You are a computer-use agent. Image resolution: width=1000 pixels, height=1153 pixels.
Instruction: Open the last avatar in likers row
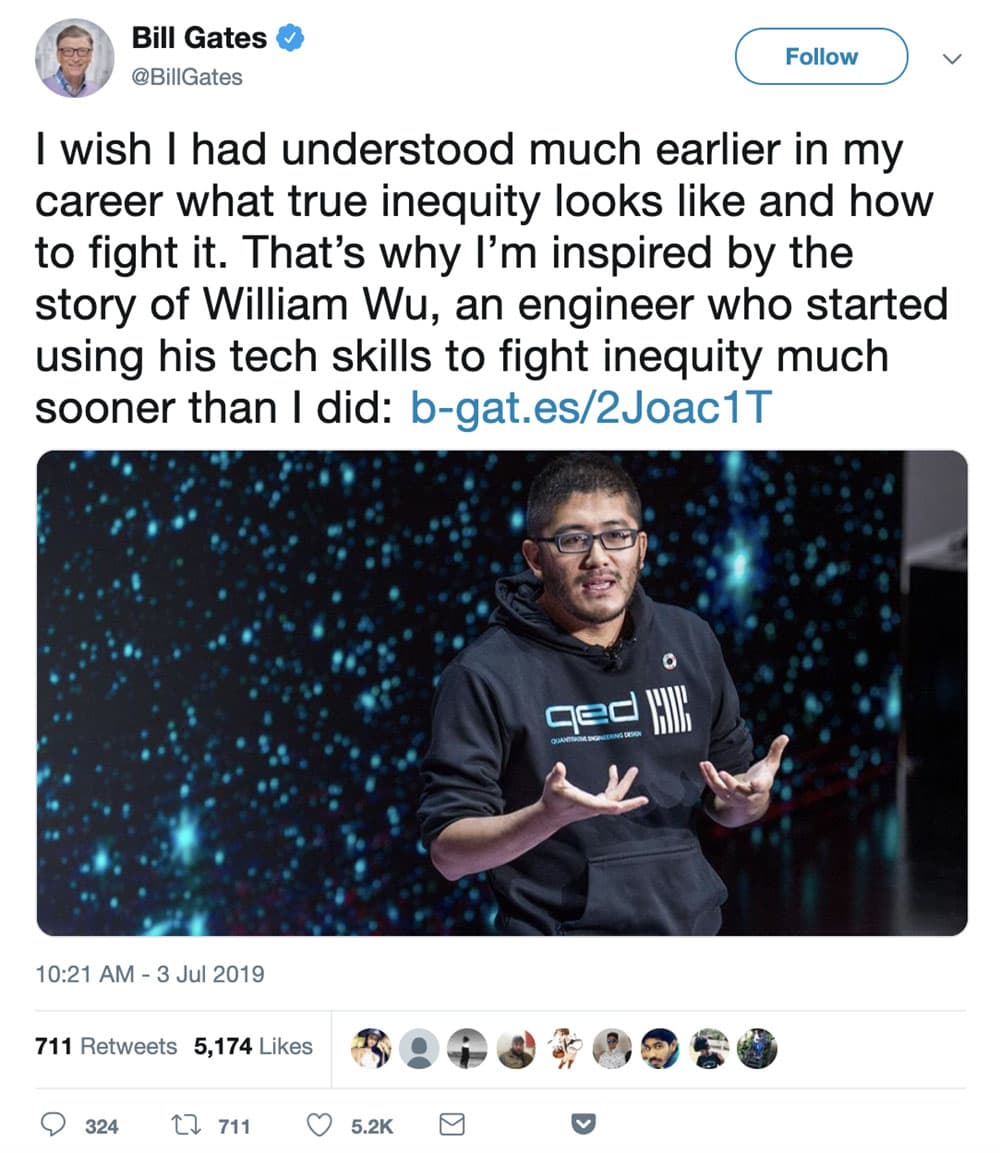tap(757, 1048)
